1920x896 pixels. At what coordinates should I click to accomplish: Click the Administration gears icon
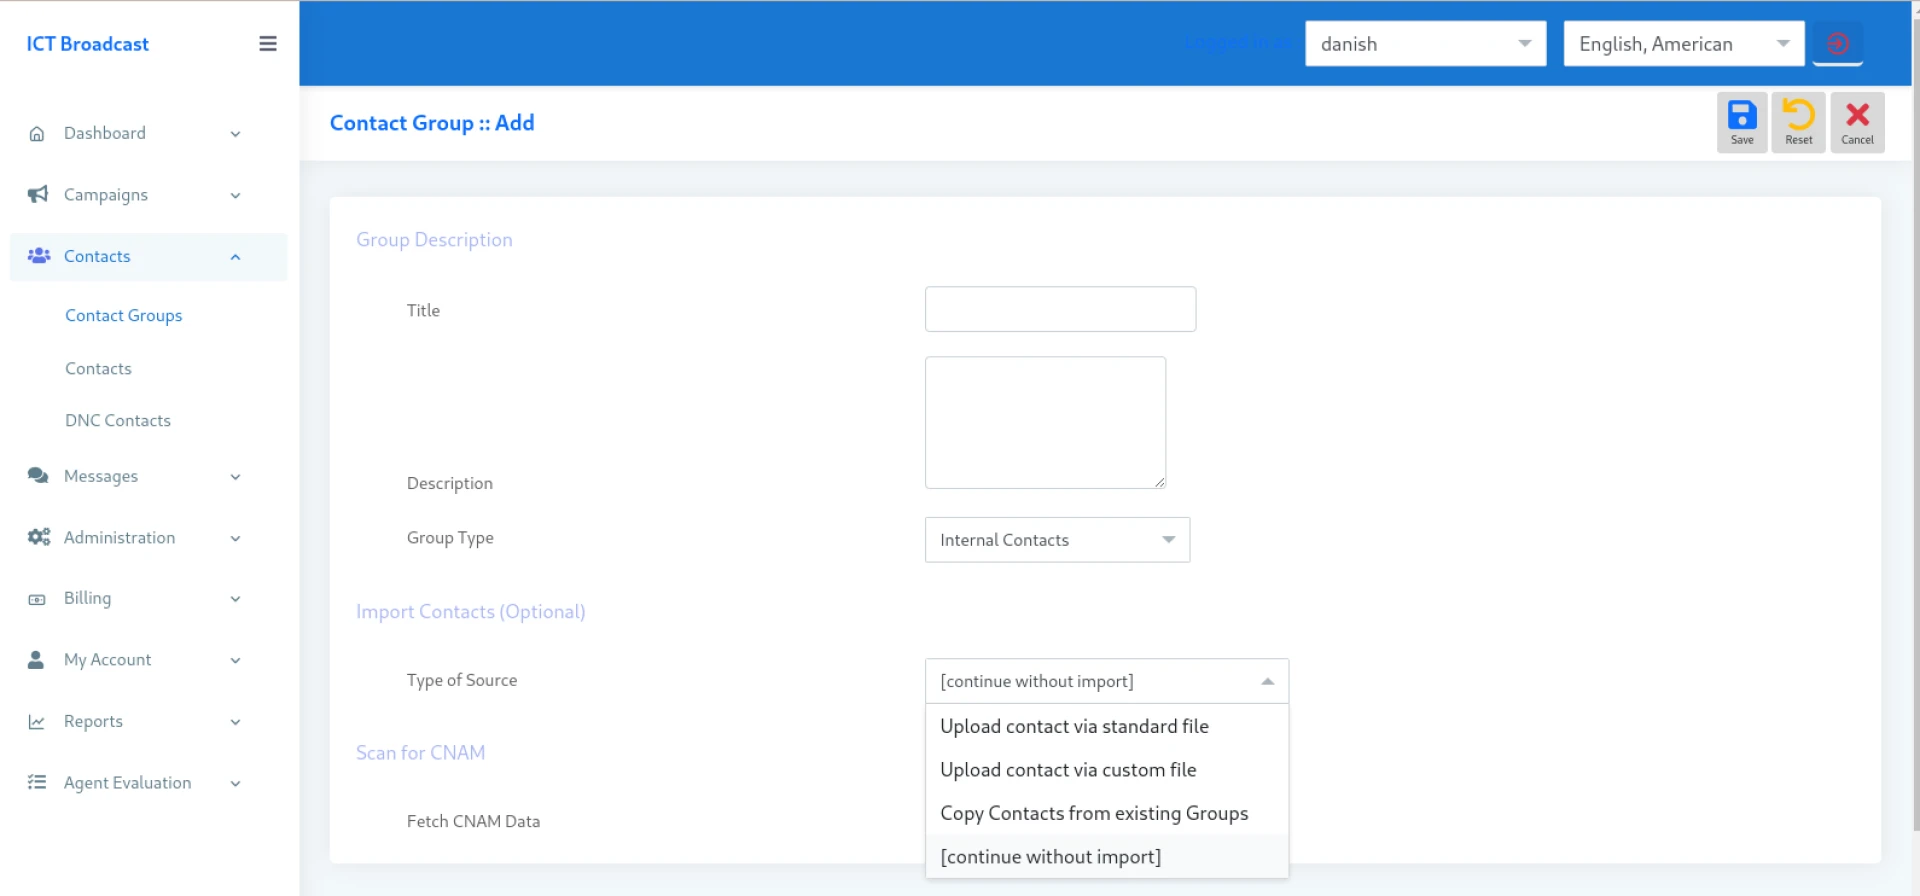coord(38,537)
